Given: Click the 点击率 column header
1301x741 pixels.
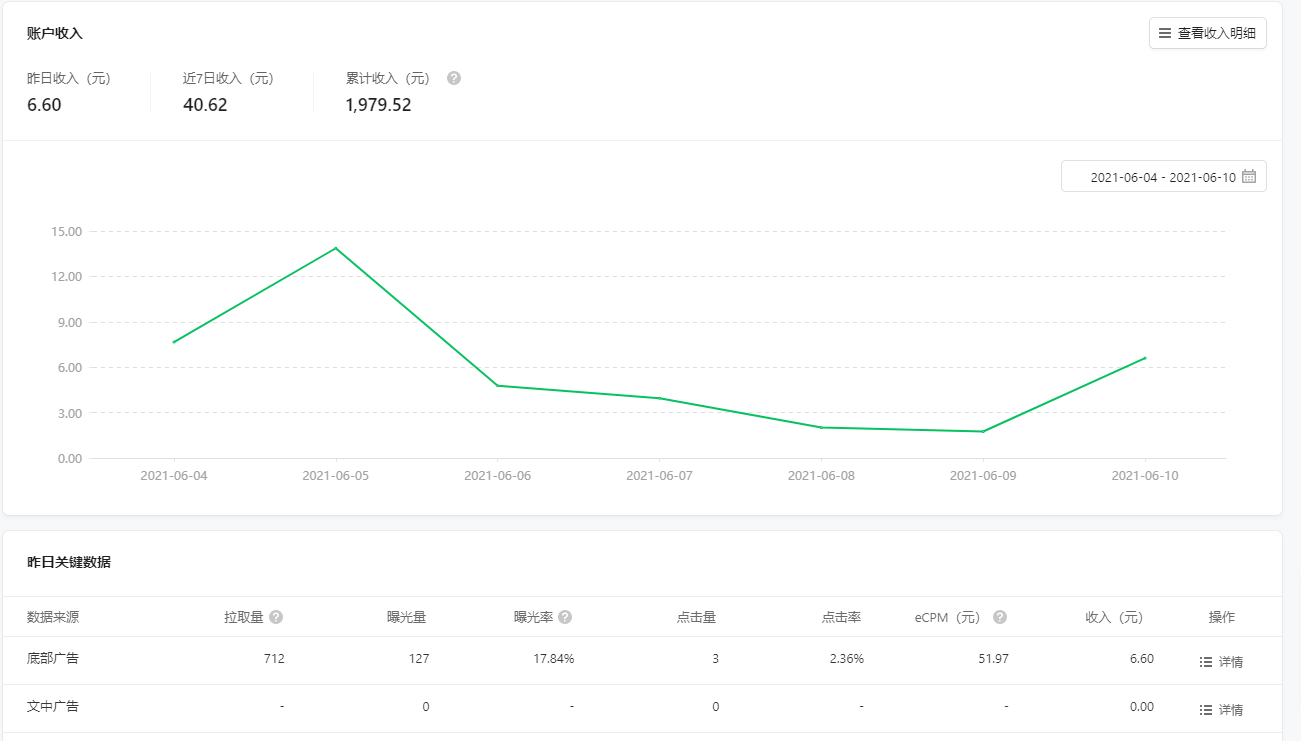Looking at the screenshot, I should click(x=841, y=617).
